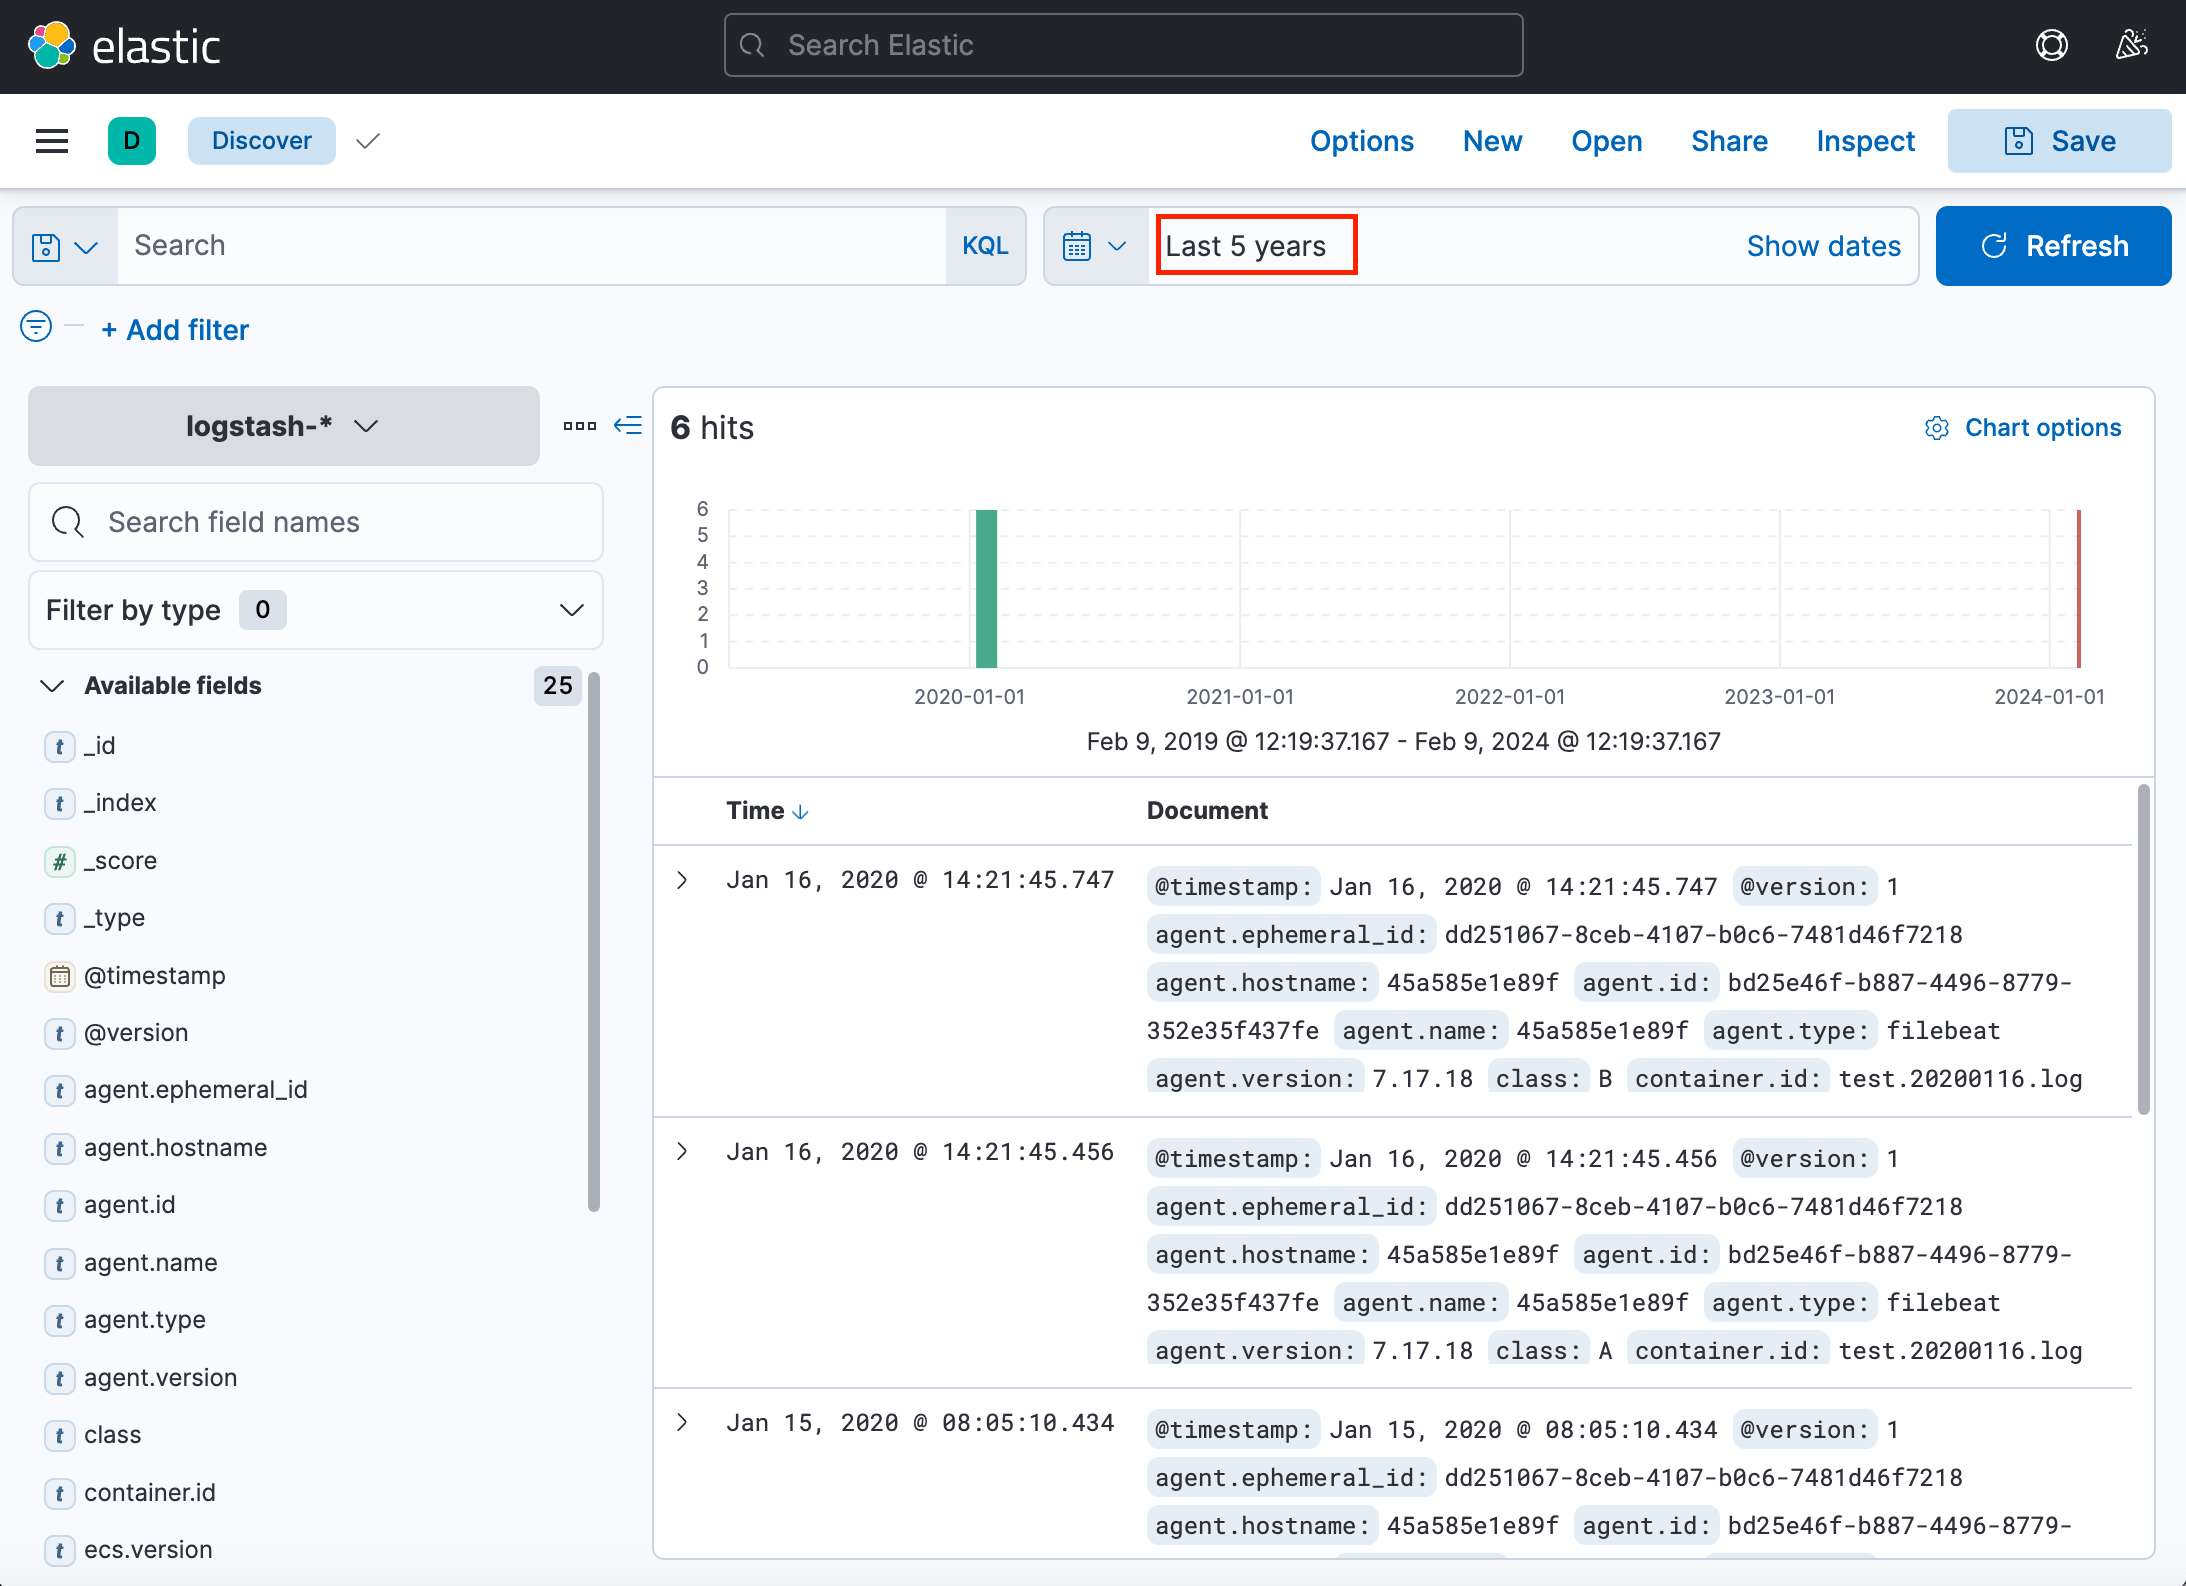Open index pattern options three-dot icon
The height and width of the screenshot is (1586, 2186).
coord(579,426)
